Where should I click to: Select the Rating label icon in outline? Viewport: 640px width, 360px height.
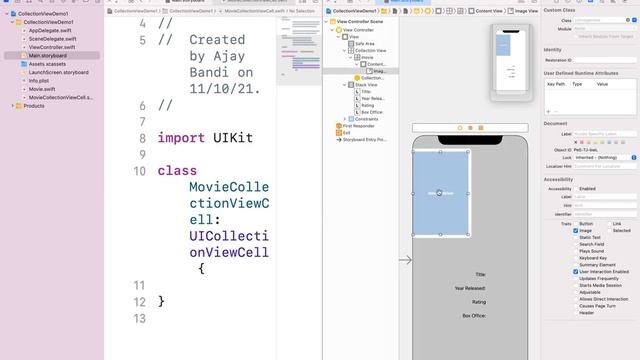(357, 105)
